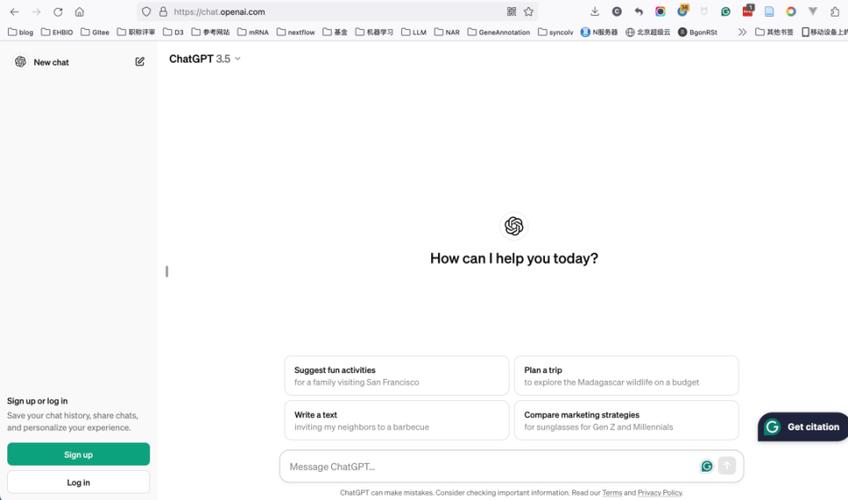Bookmark this page with the star icon

pos(528,11)
